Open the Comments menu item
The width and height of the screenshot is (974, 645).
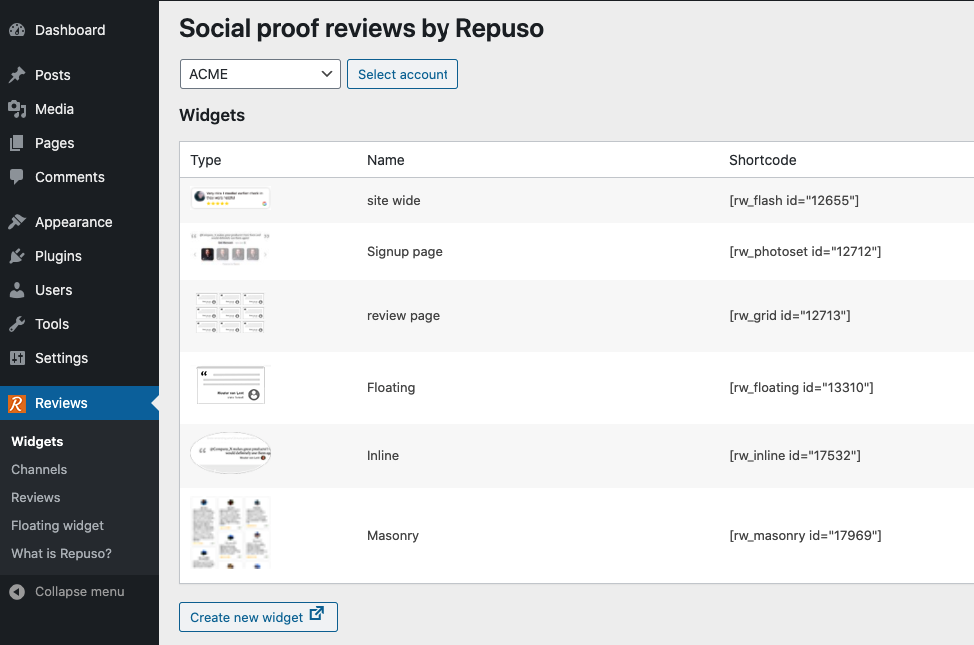80,177
